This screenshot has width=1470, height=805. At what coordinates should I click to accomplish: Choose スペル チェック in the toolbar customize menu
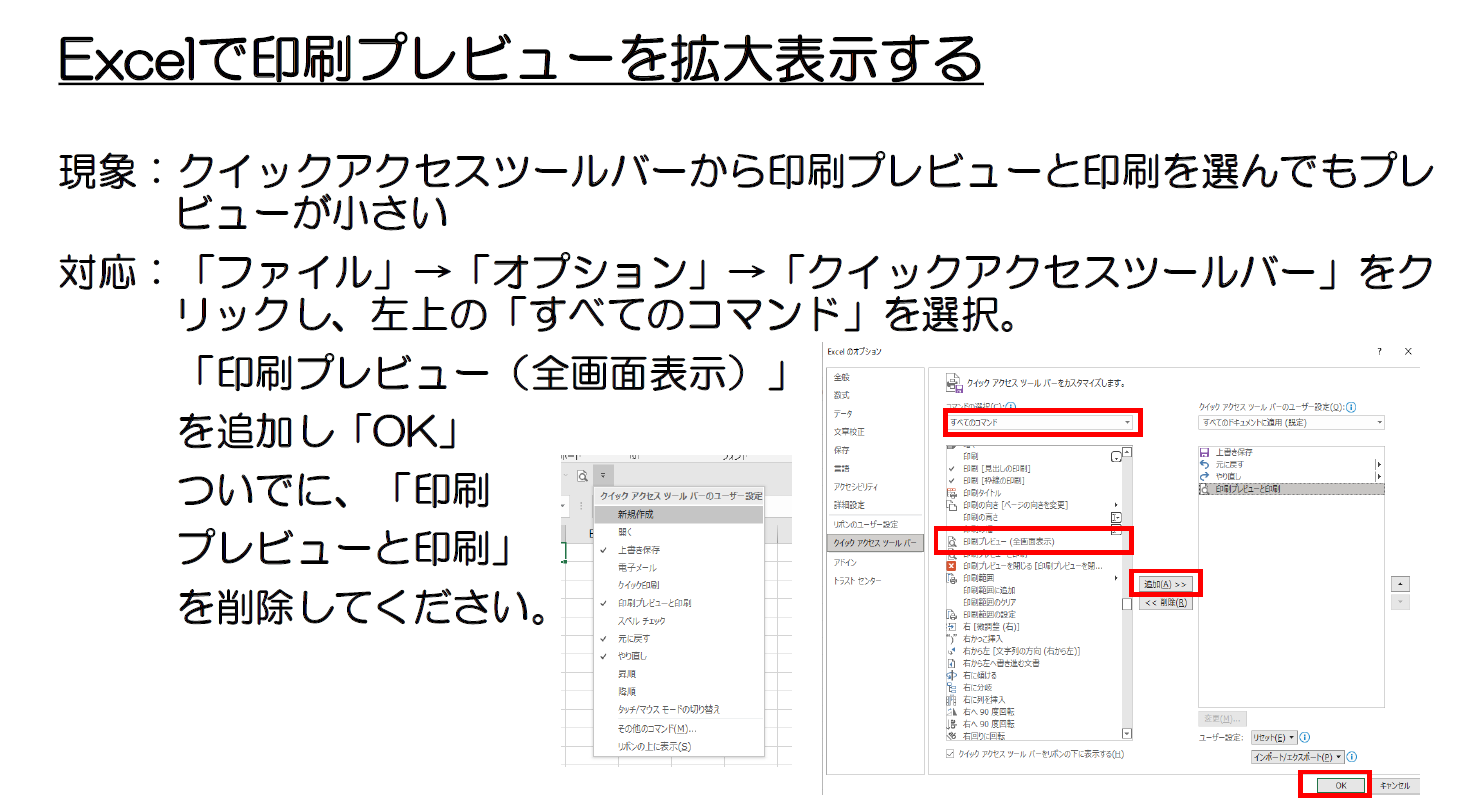(678, 621)
